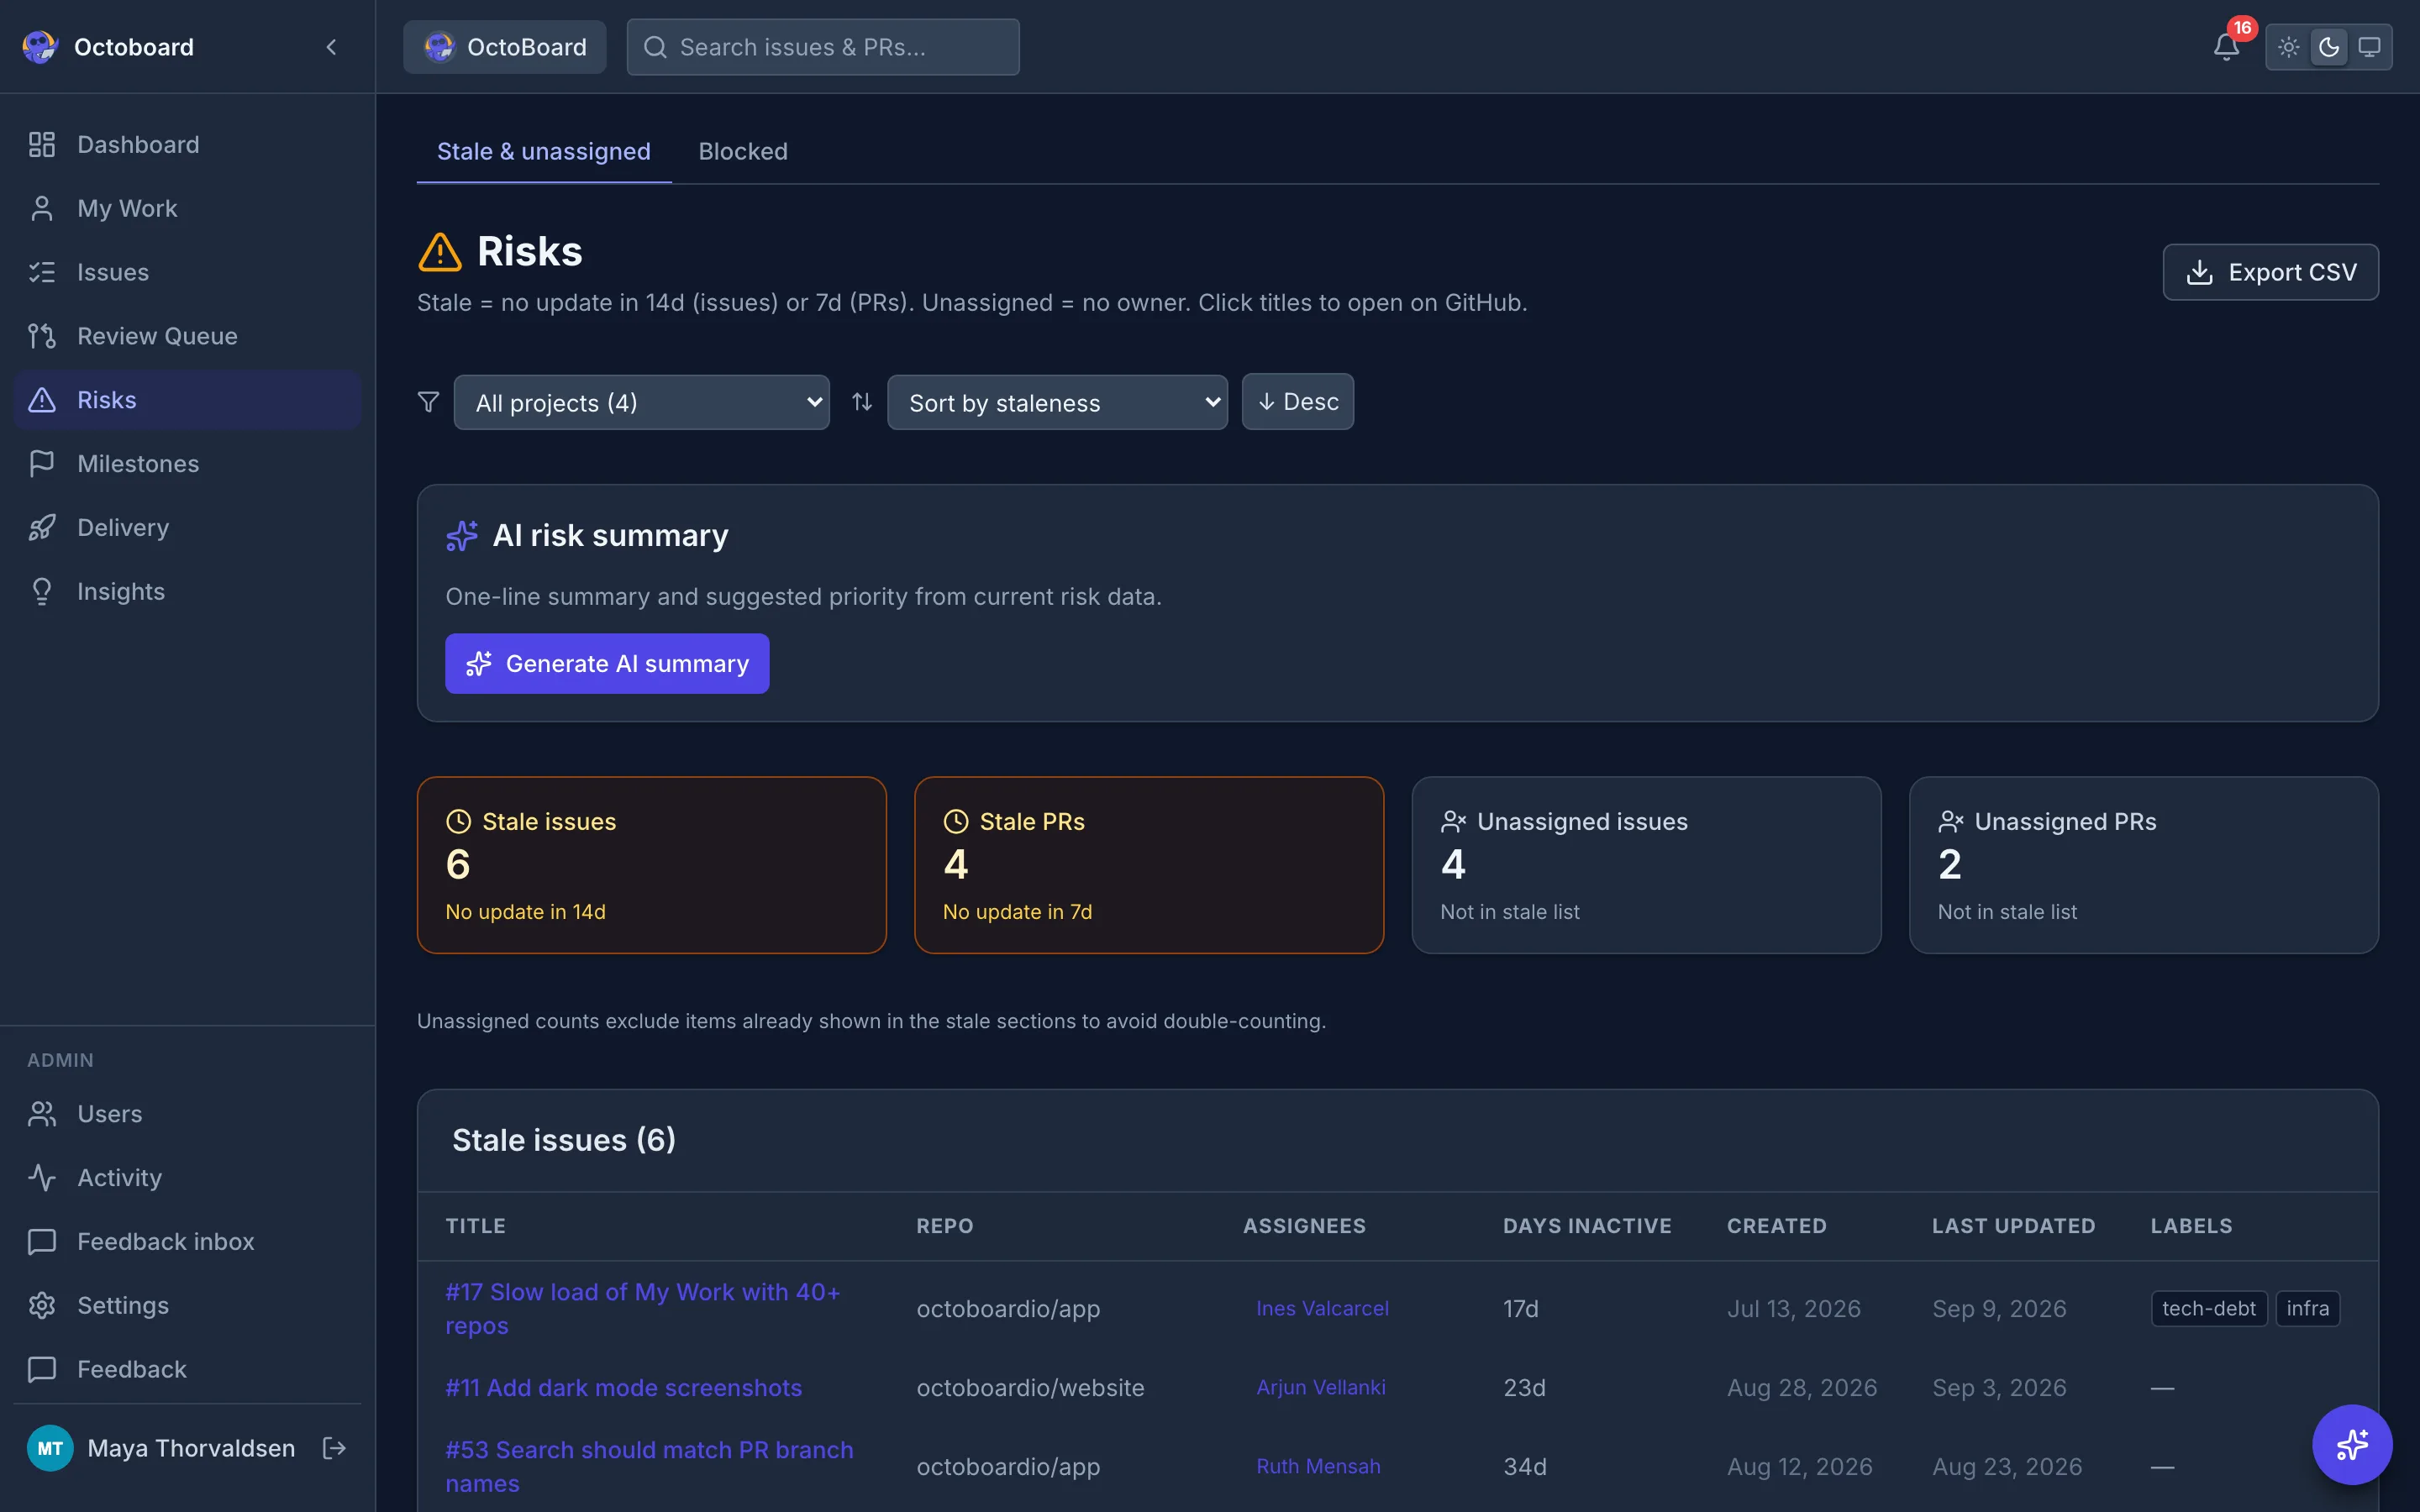The image size is (2420, 1512).
Task: Open the Sort by staleness dropdown
Action: tap(1057, 402)
